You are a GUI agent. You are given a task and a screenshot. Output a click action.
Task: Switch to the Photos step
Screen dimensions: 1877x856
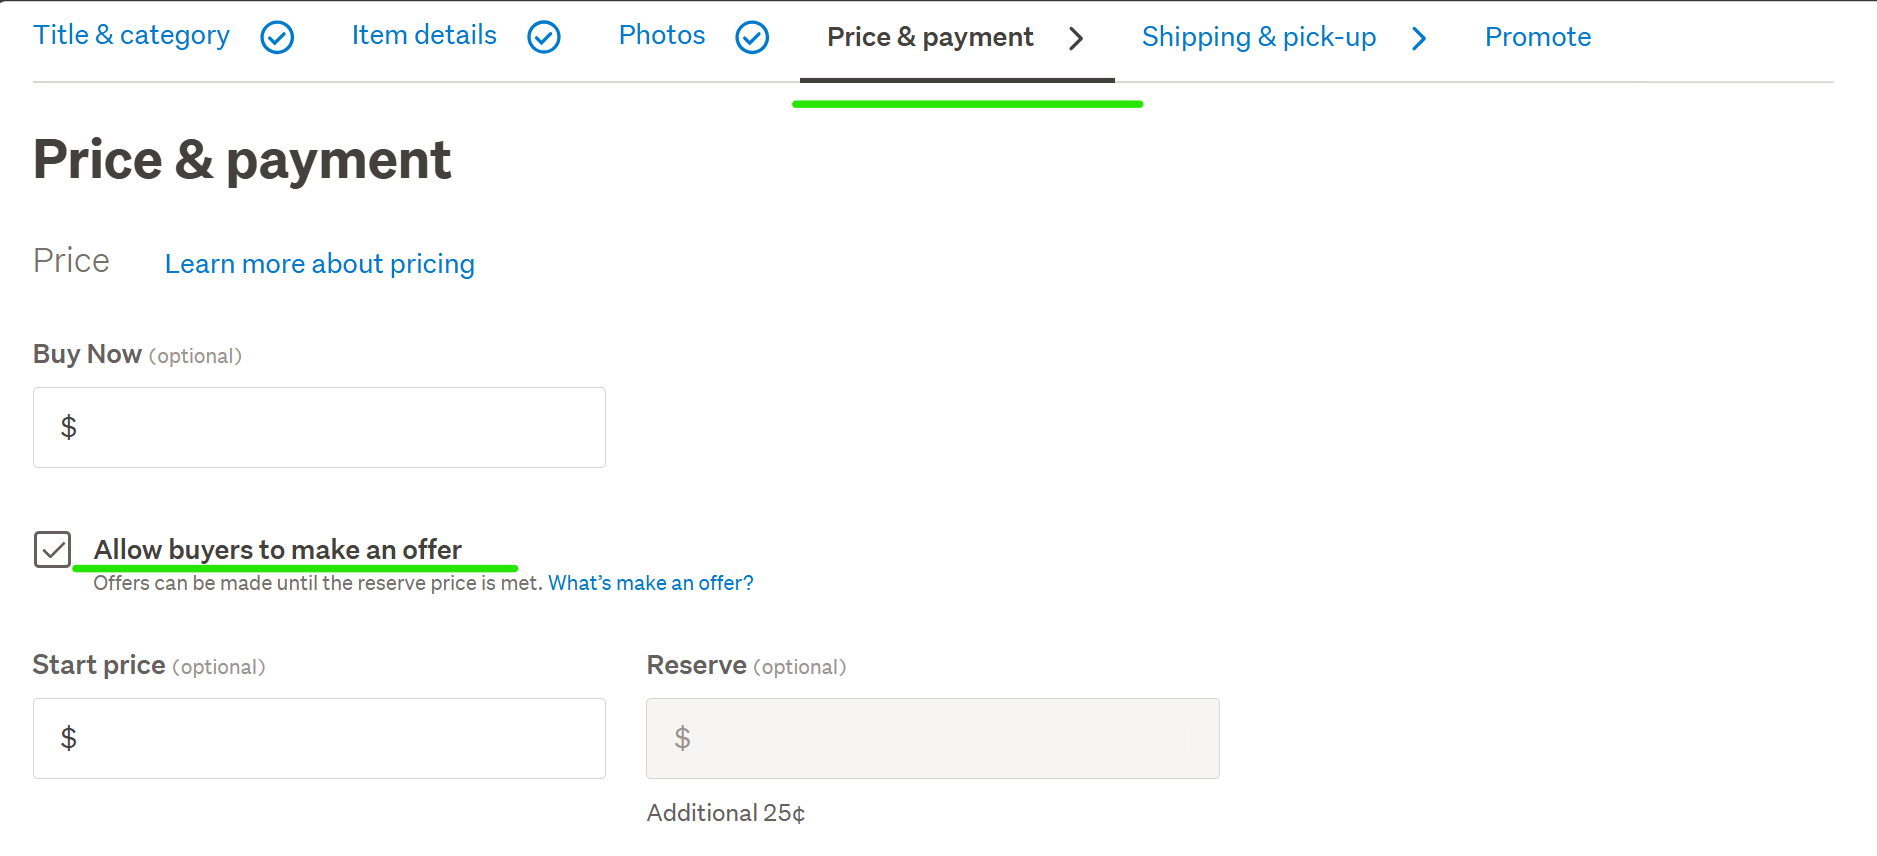[x=662, y=36]
